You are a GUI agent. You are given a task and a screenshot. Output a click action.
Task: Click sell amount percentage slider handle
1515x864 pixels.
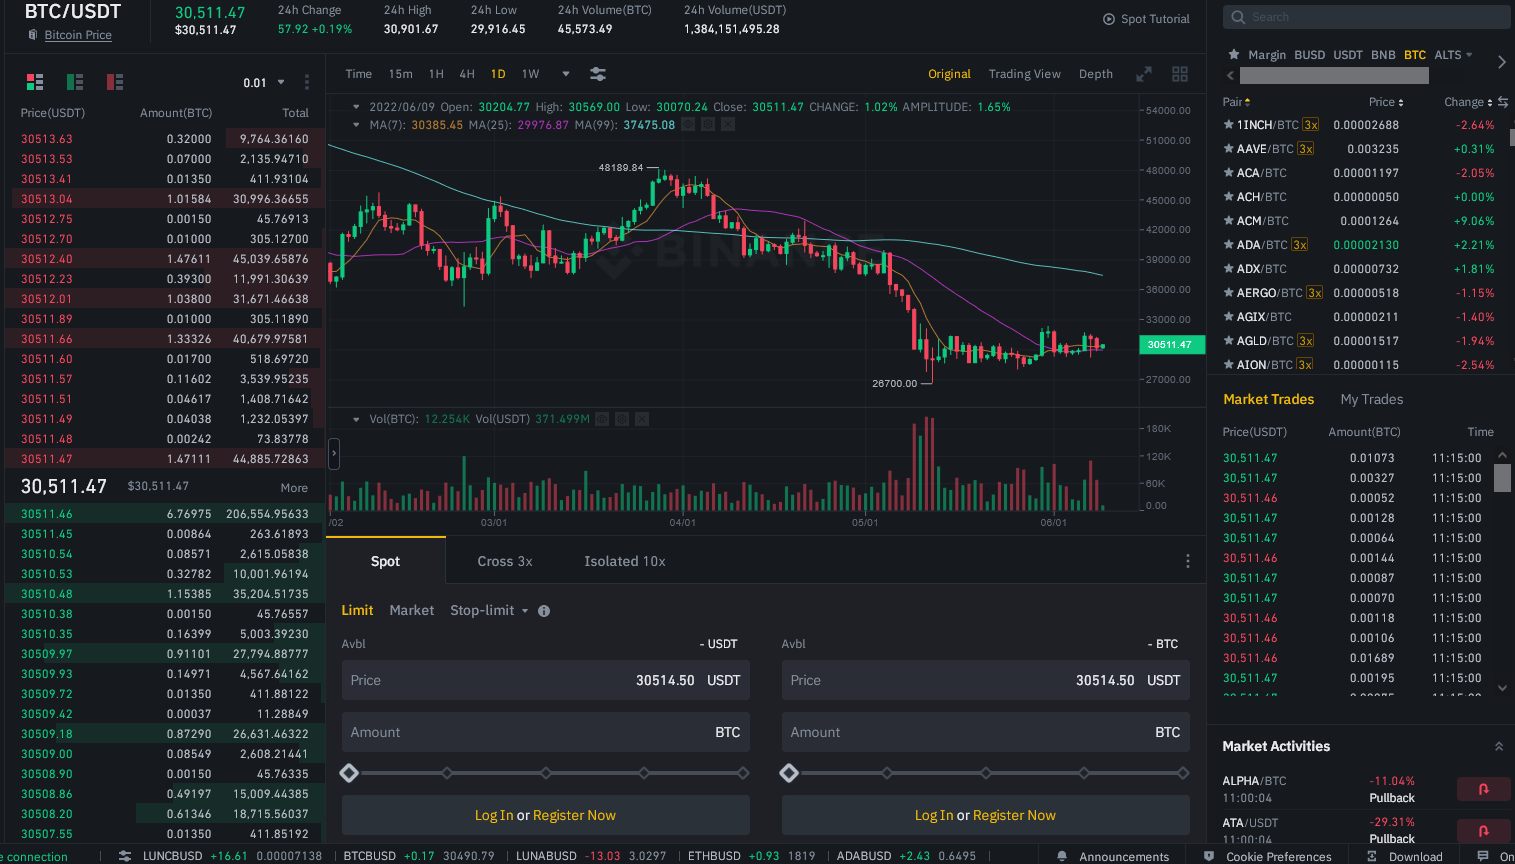pyautogui.click(x=789, y=773)
